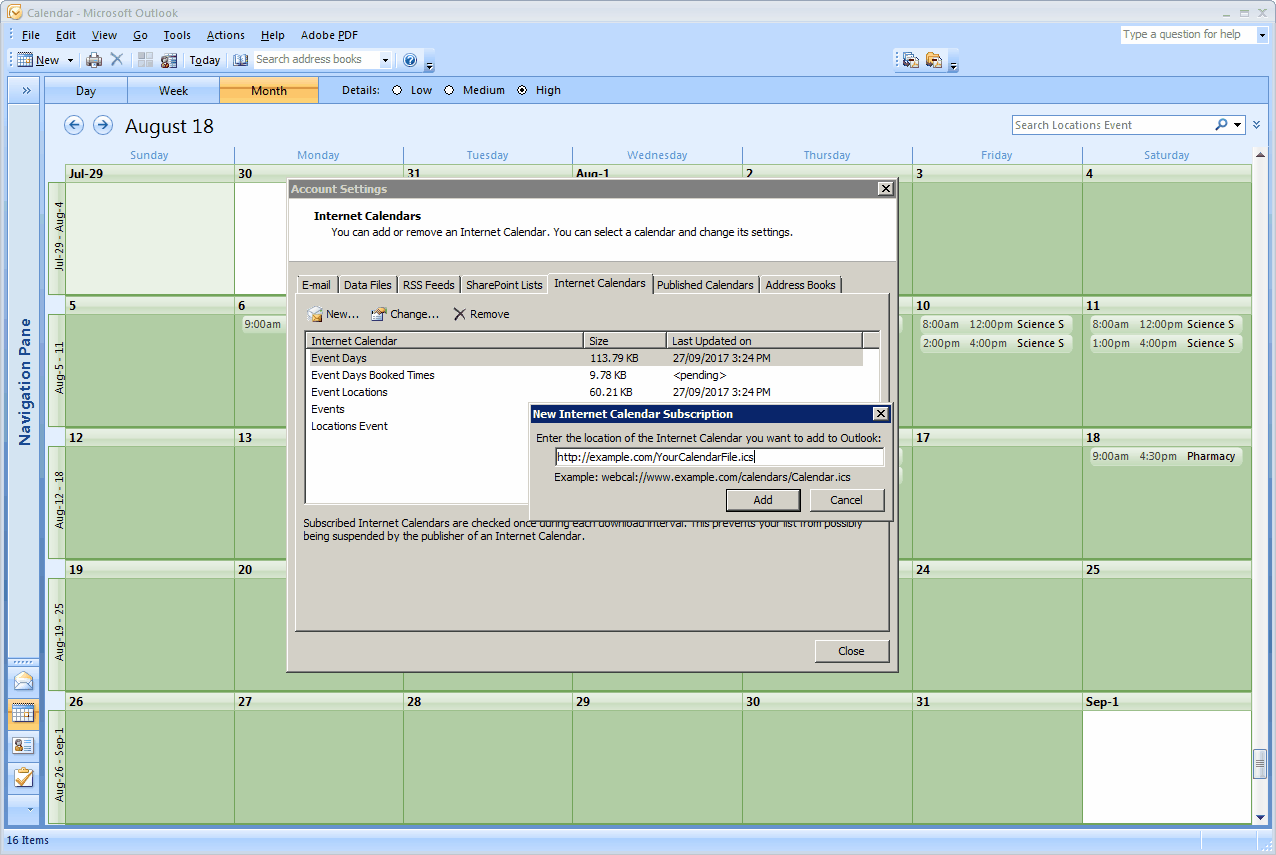
Task: Select the Locations Event calendar row
Action: (x=417, y=426)
